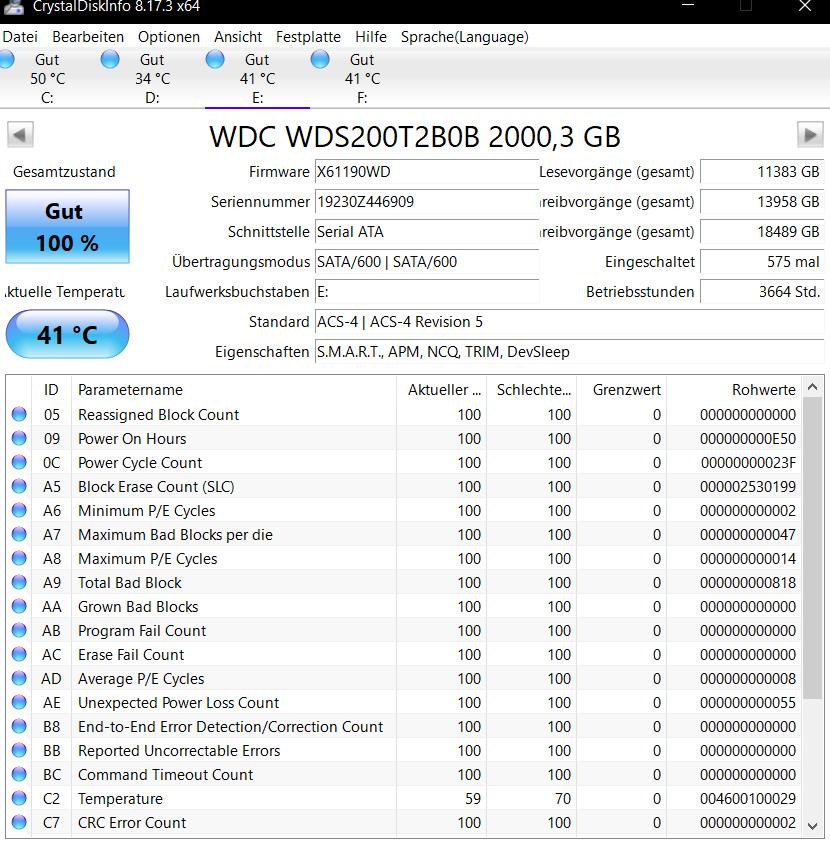The width and height of the screenshot is (830, 842).
Task: Click status icon of Minimum P/E Cycles
Action: pos(19,510)
